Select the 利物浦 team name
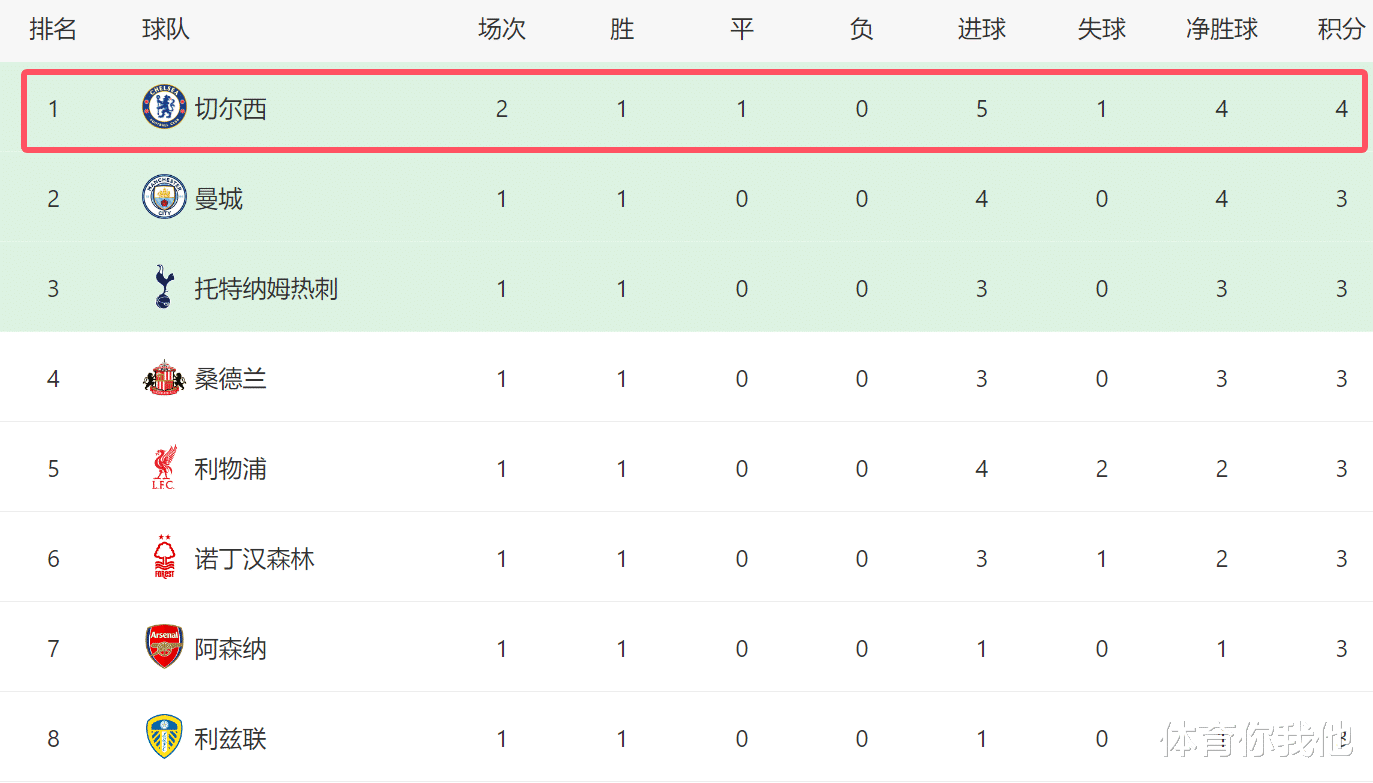This screenshot has width=1373, height=783. 231,469
